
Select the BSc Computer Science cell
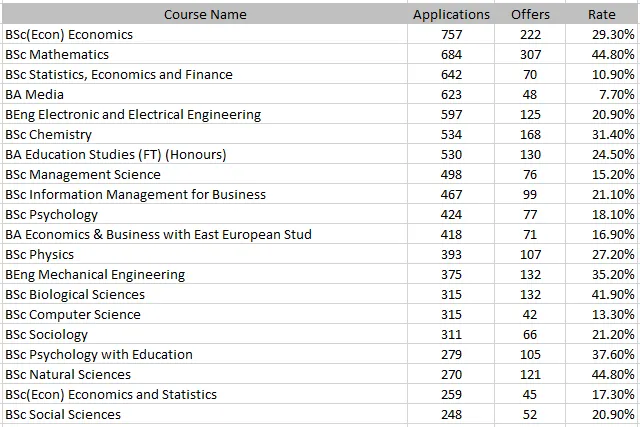tap(73, 314)
